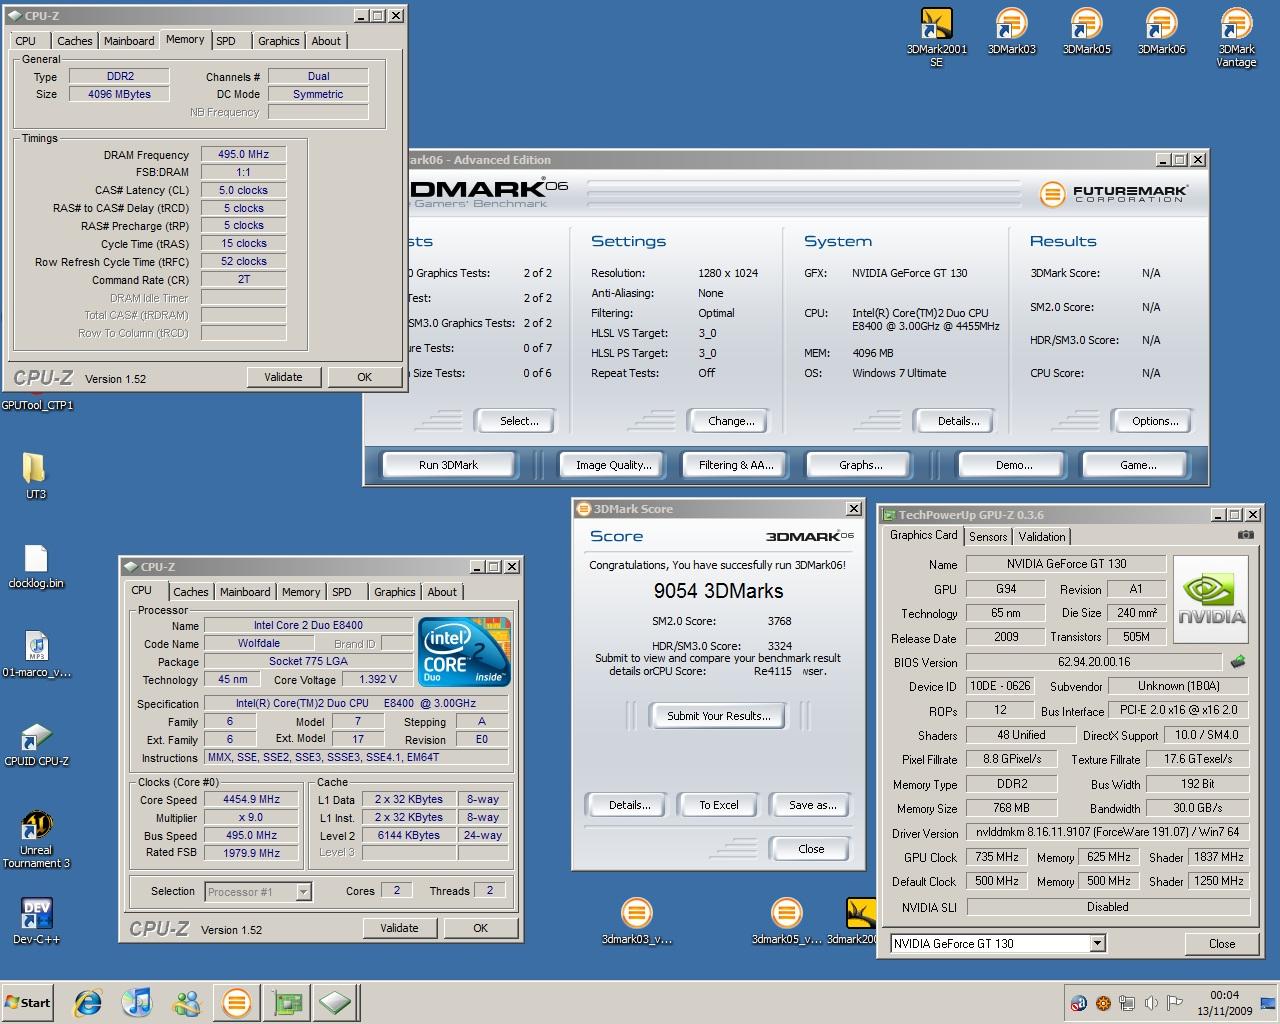Open Internet Explorer from the taskbar
Viewport: 1280px width, 1024px height.
88,1002
